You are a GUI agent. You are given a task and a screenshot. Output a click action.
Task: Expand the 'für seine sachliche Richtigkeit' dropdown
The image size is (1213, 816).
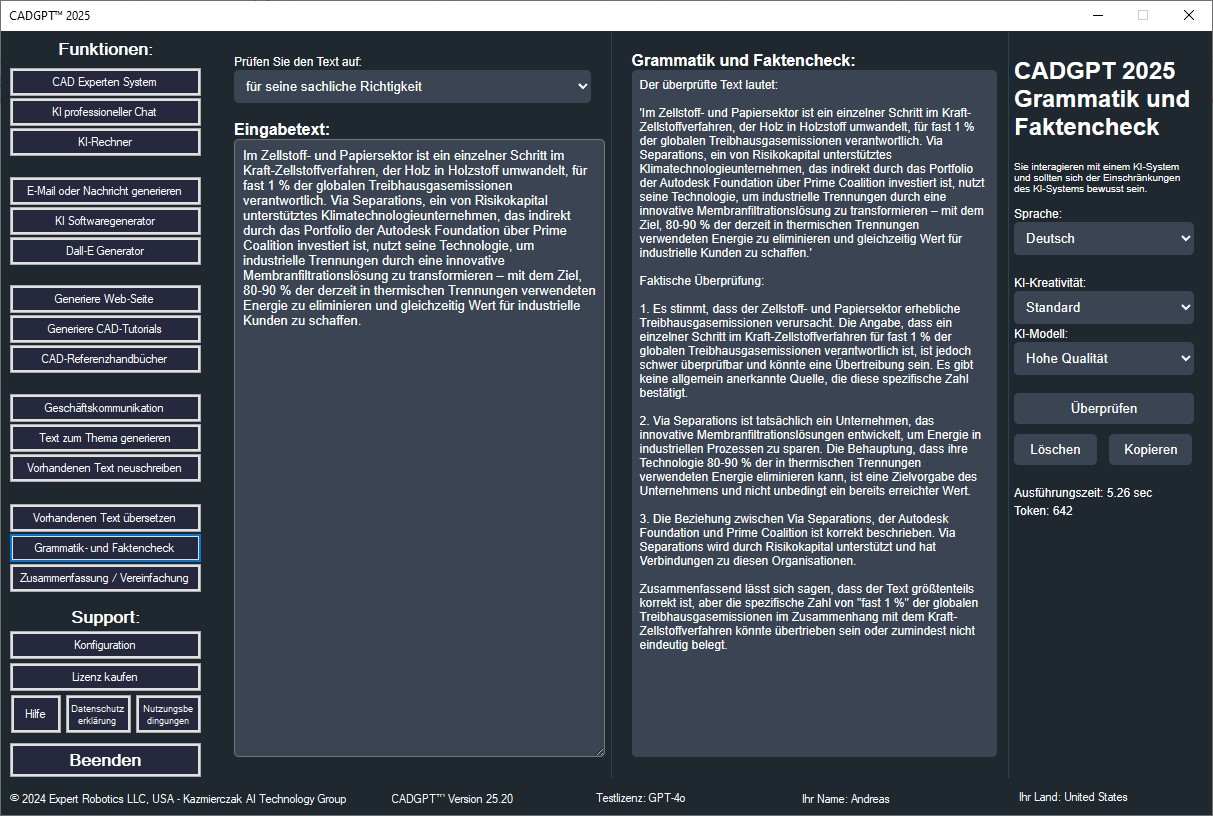pos(412,86)
